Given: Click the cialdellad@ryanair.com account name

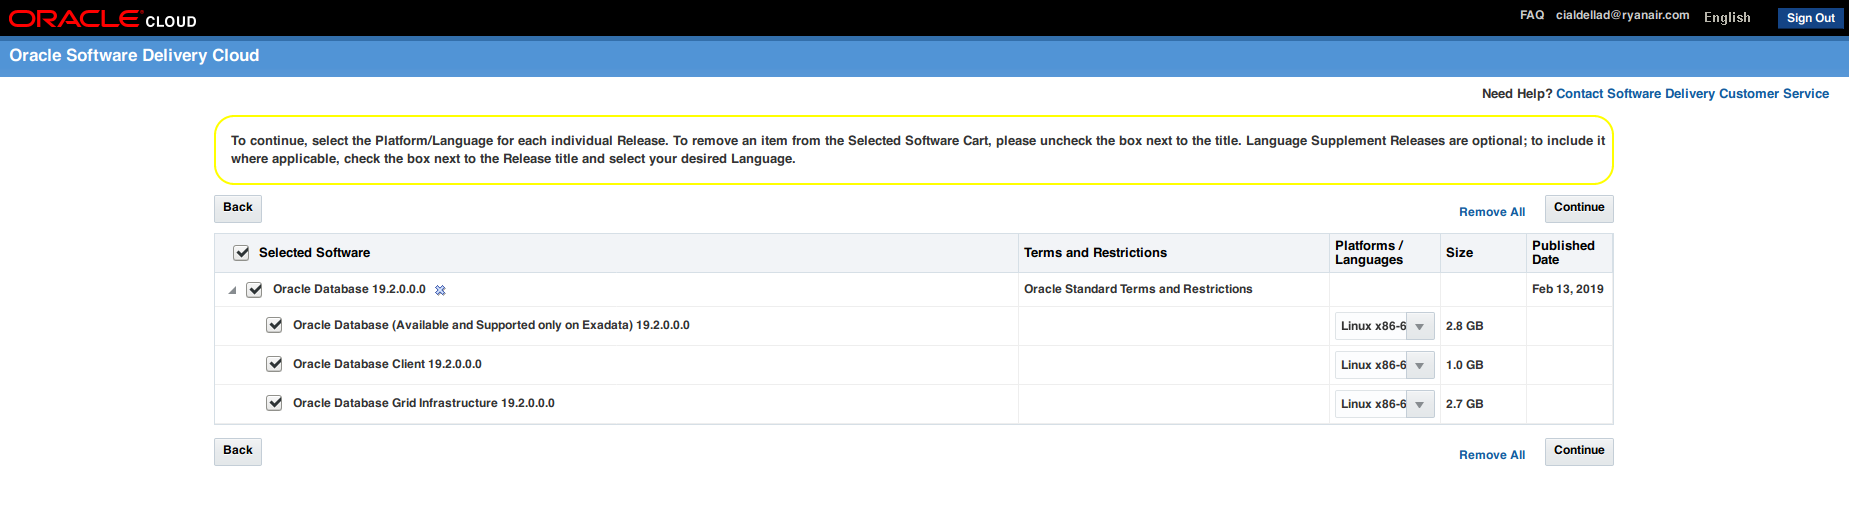Looking at the screenshot, I should [x=1622, y=15].
